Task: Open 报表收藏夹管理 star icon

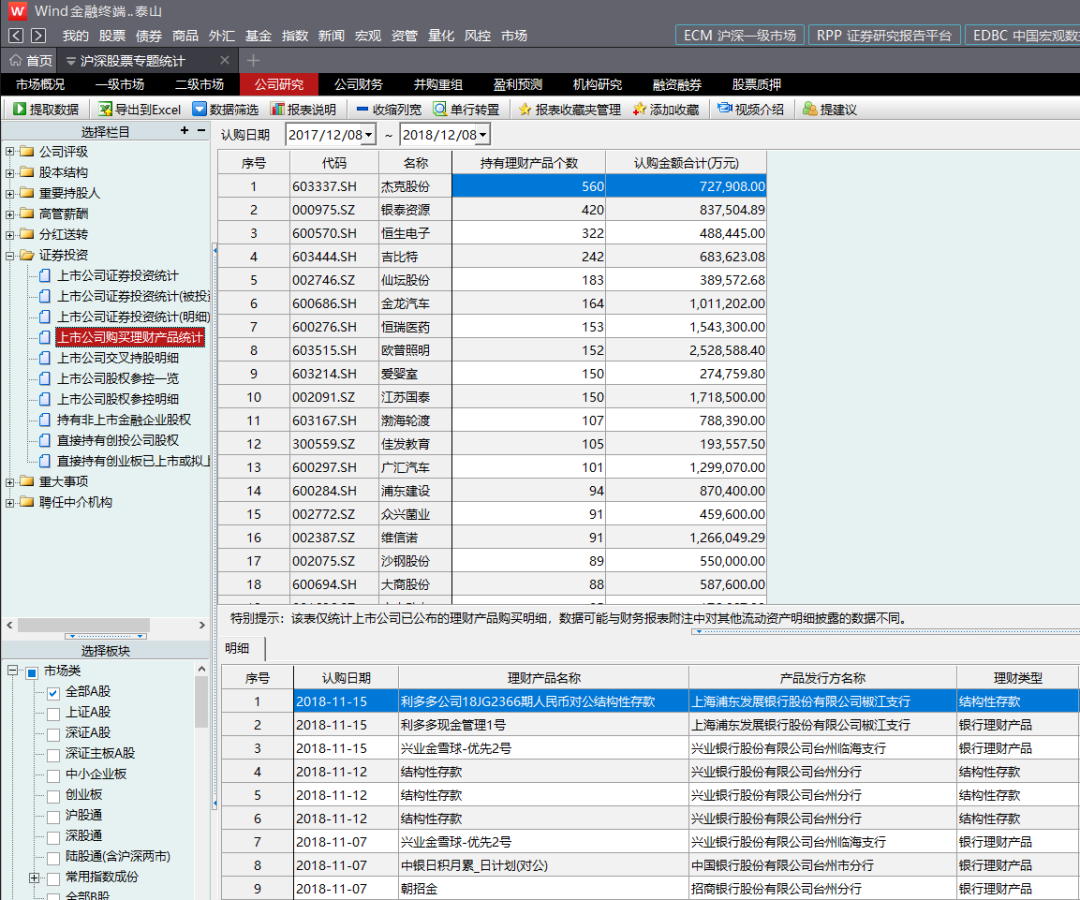Action: tap(525, 109)
